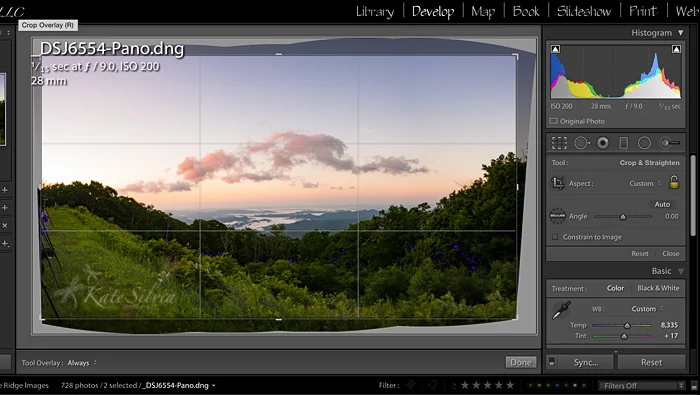Viewport: 700px width, 395px height.
Task: Filter by flagged photos icon
Action: (x=411, y=385)
